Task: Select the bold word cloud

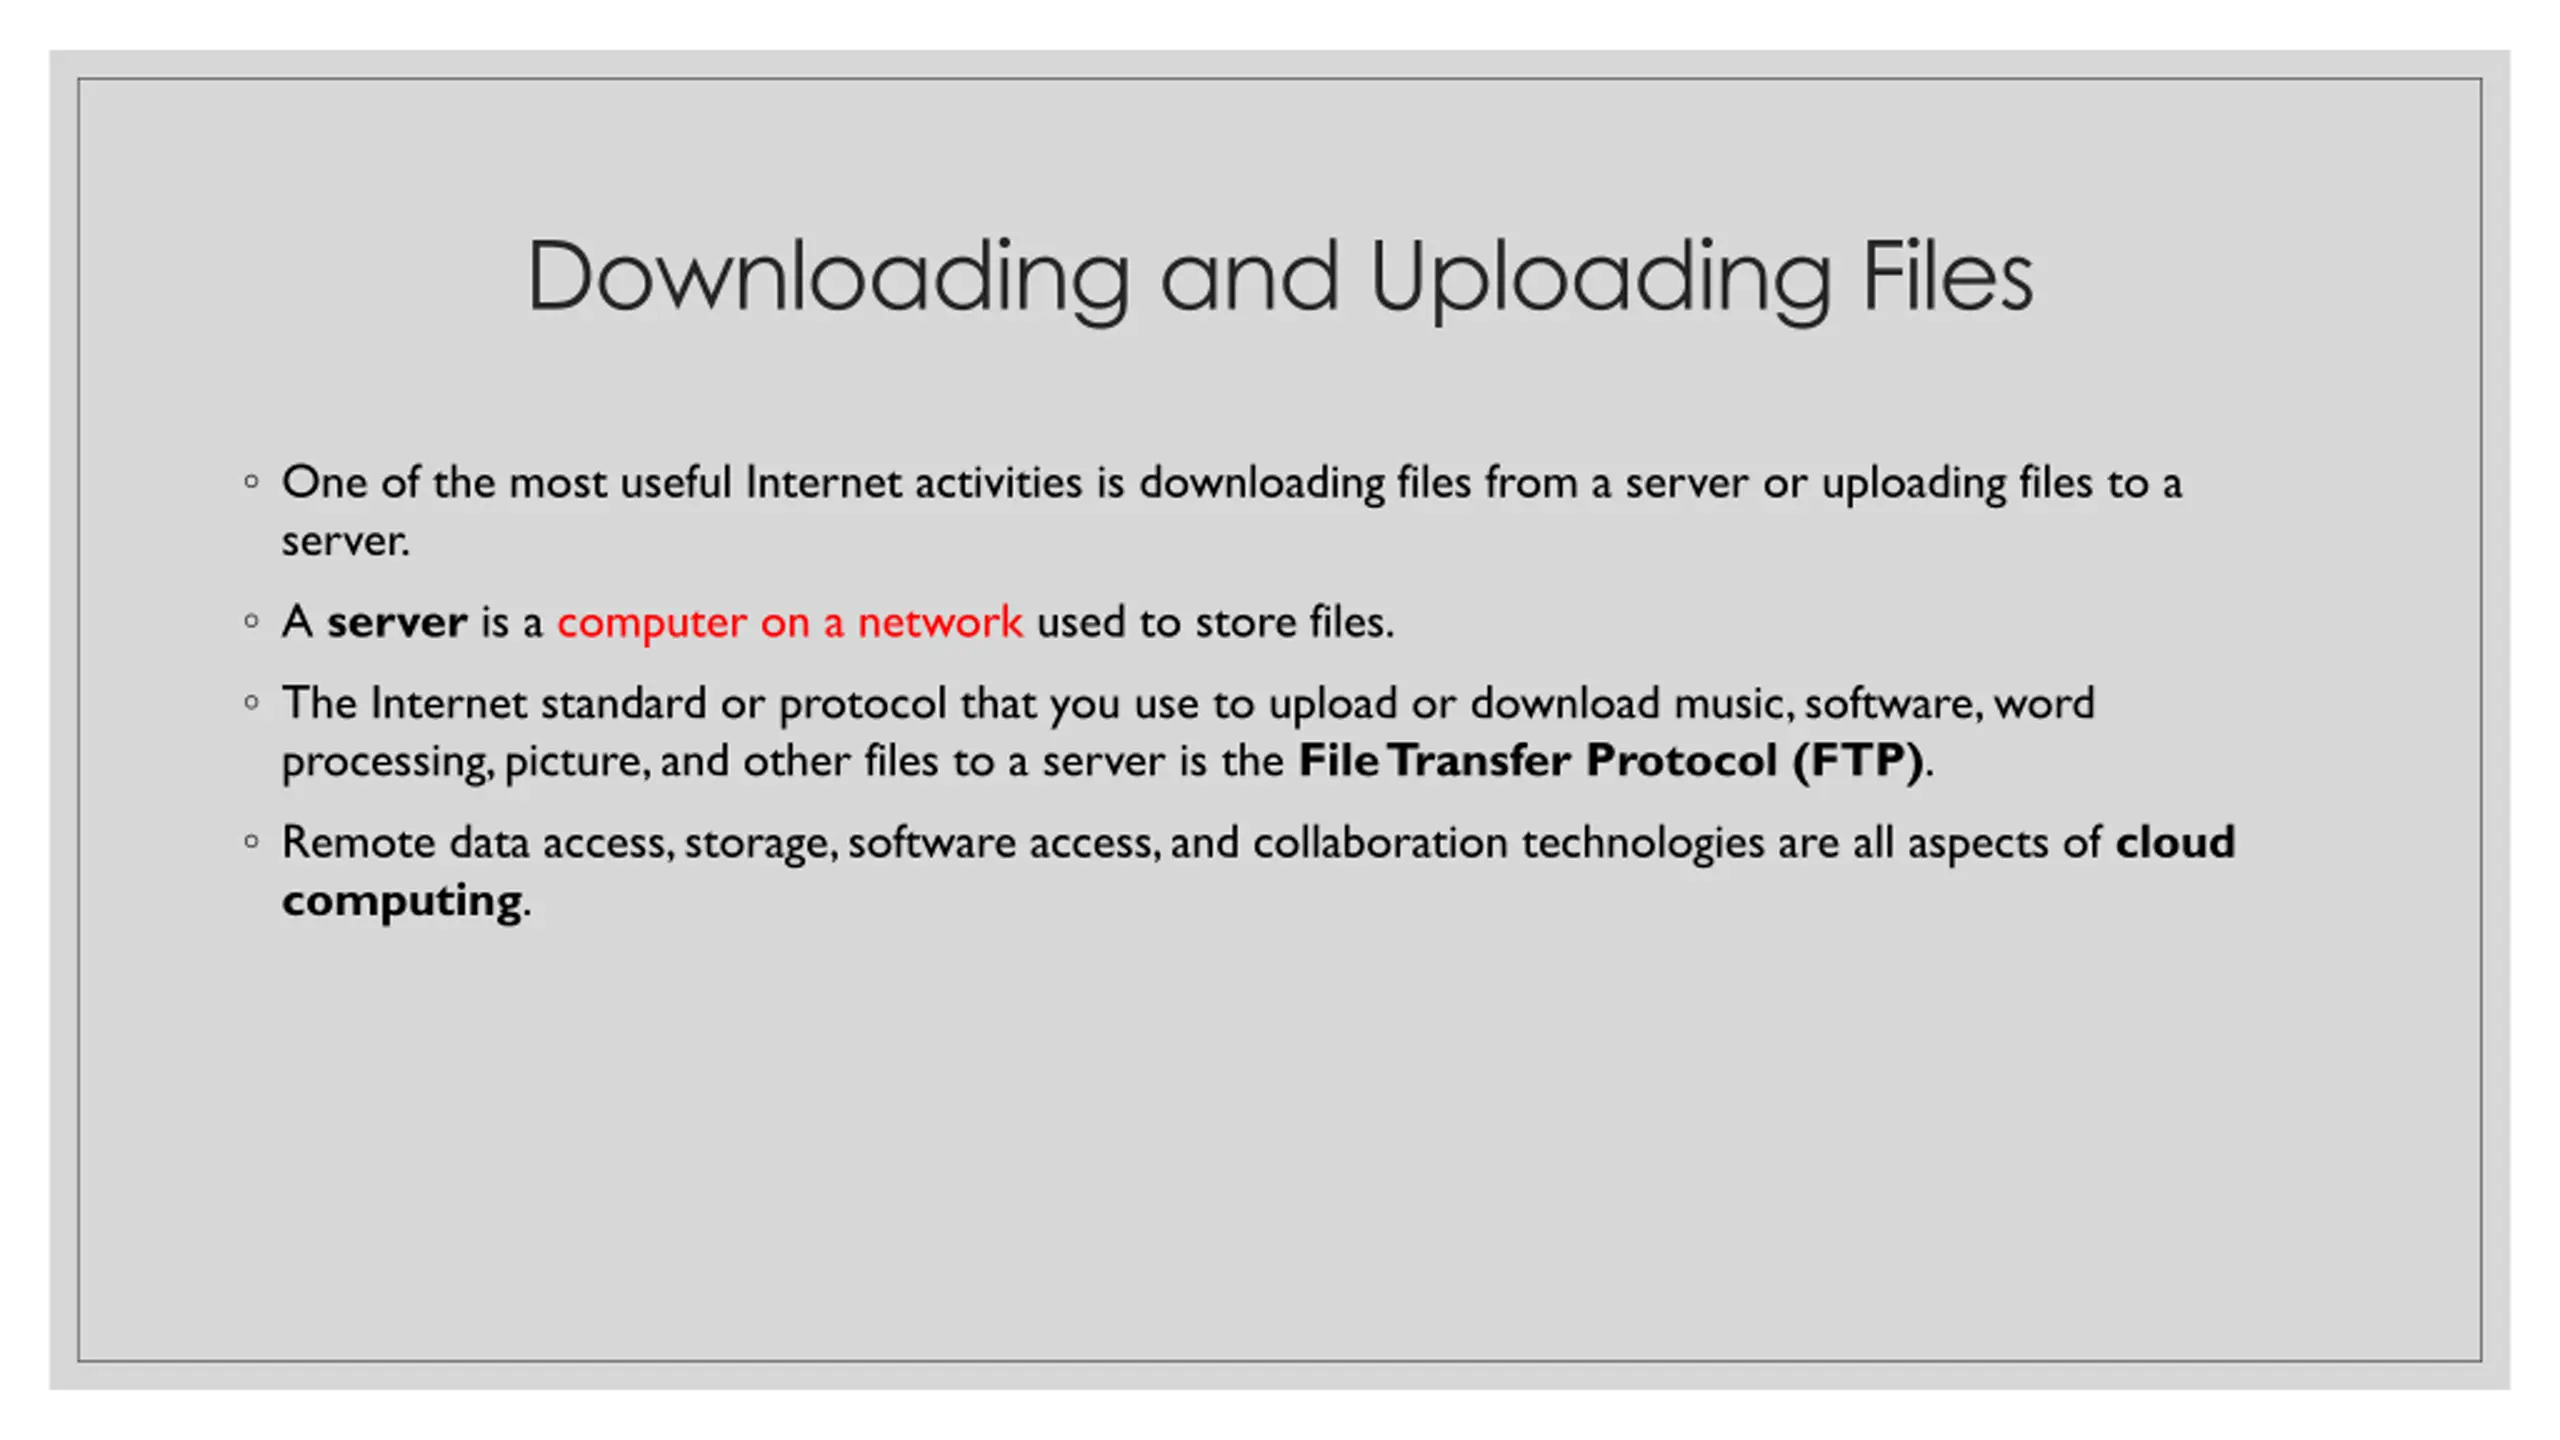Action: pyautogui.click(x=2175, y=842)
